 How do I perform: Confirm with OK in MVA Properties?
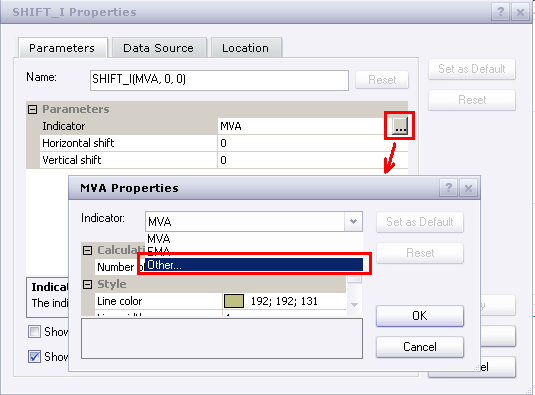[x=420, y=316]
